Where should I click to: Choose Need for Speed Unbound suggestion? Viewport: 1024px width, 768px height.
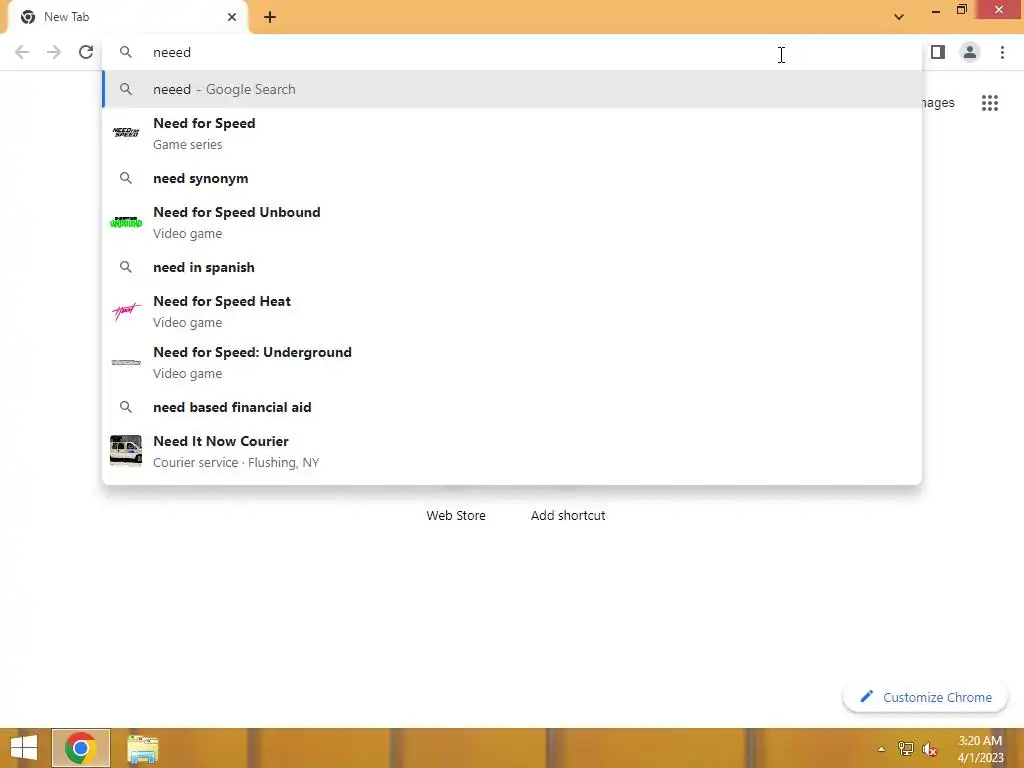[512, 222]
